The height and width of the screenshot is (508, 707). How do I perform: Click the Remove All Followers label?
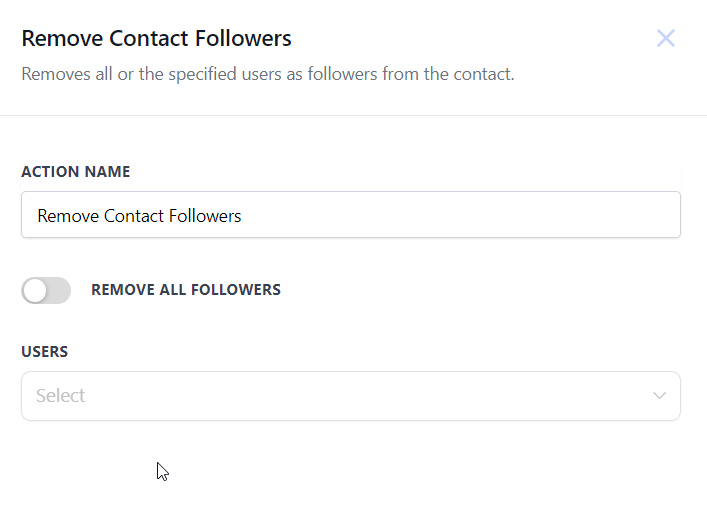pos(186,290)
